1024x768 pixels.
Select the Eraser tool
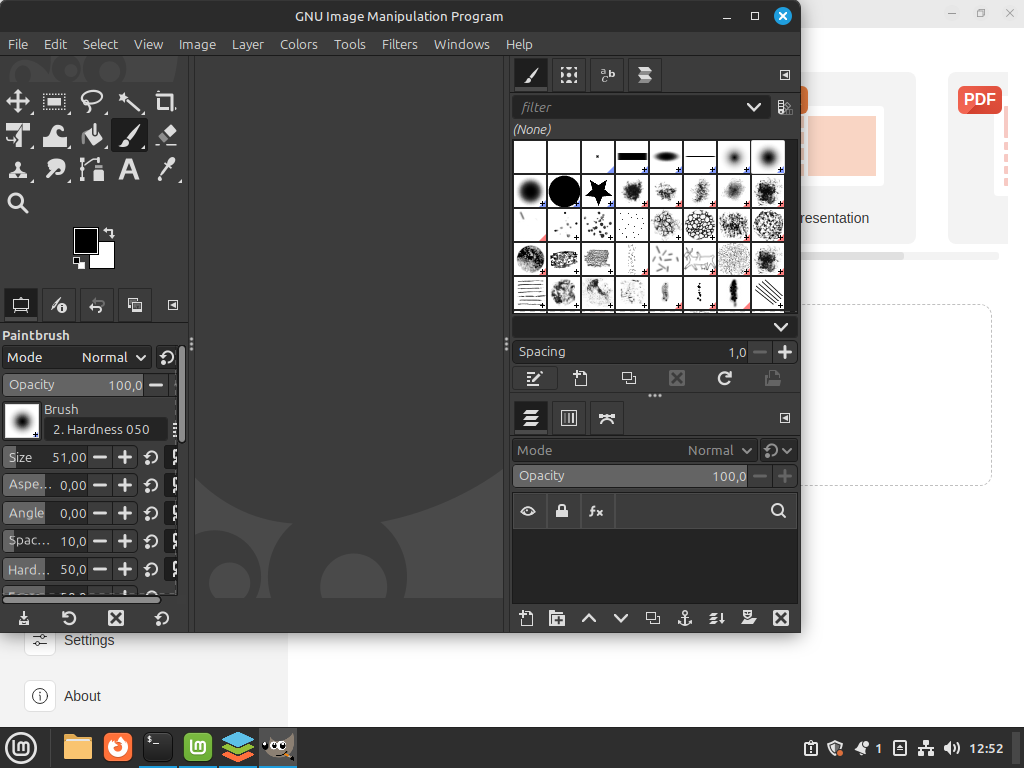coord(166,135)
